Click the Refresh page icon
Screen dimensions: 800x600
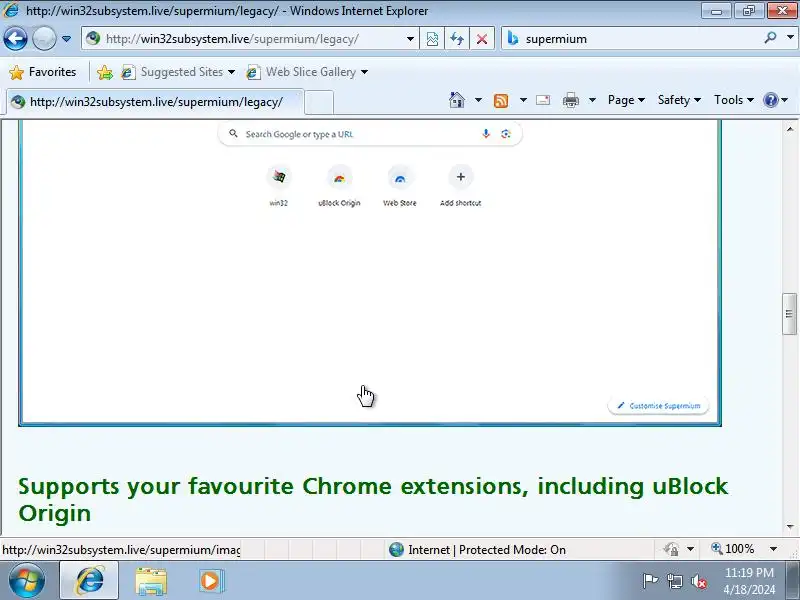457,39
